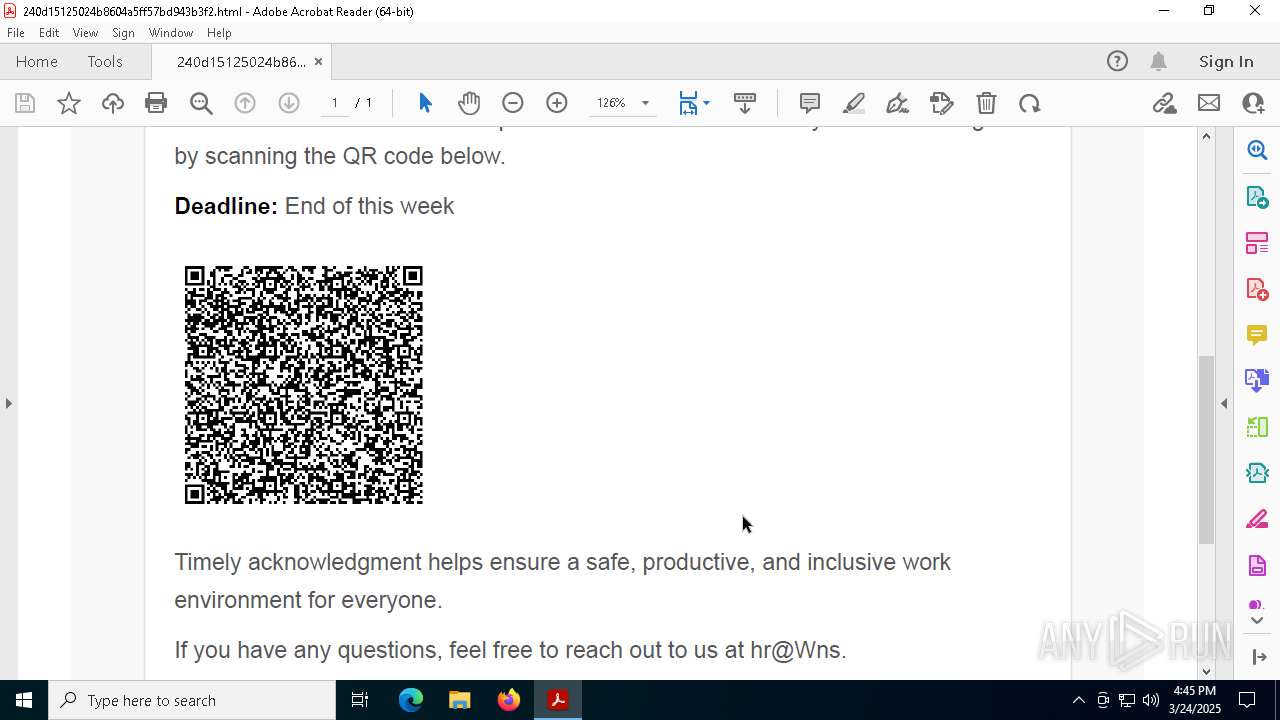Open the Windows Start menu

coord(24,700)
